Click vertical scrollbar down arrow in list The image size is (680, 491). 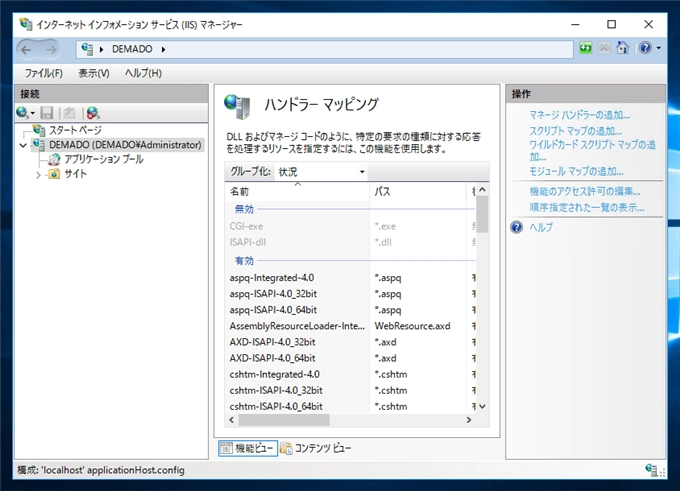(x=482, y=406)
